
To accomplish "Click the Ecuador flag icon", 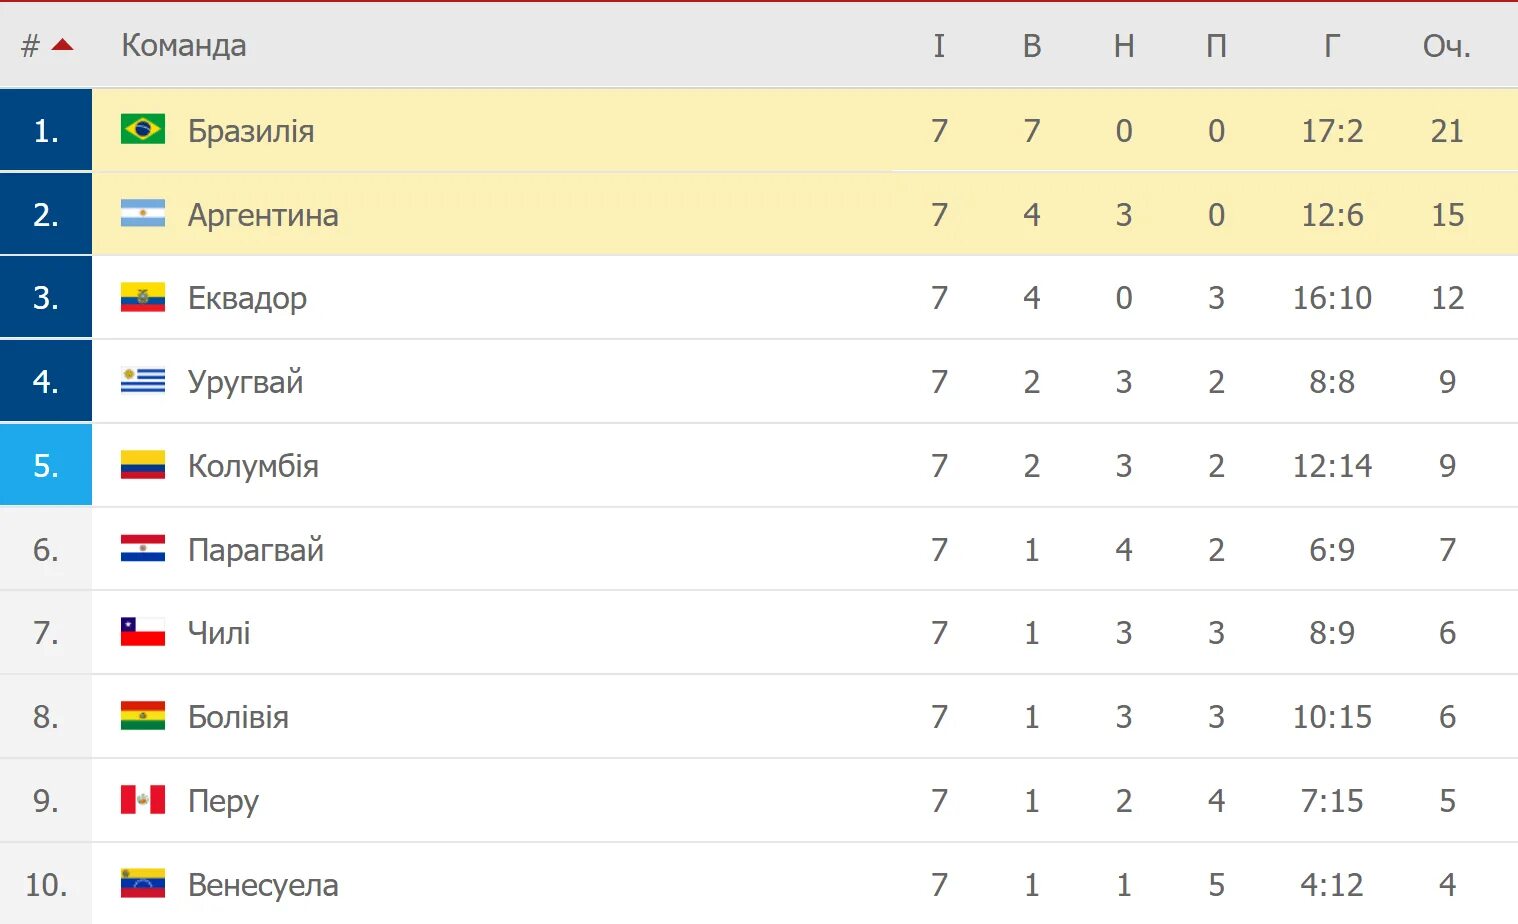I will 143,297.
